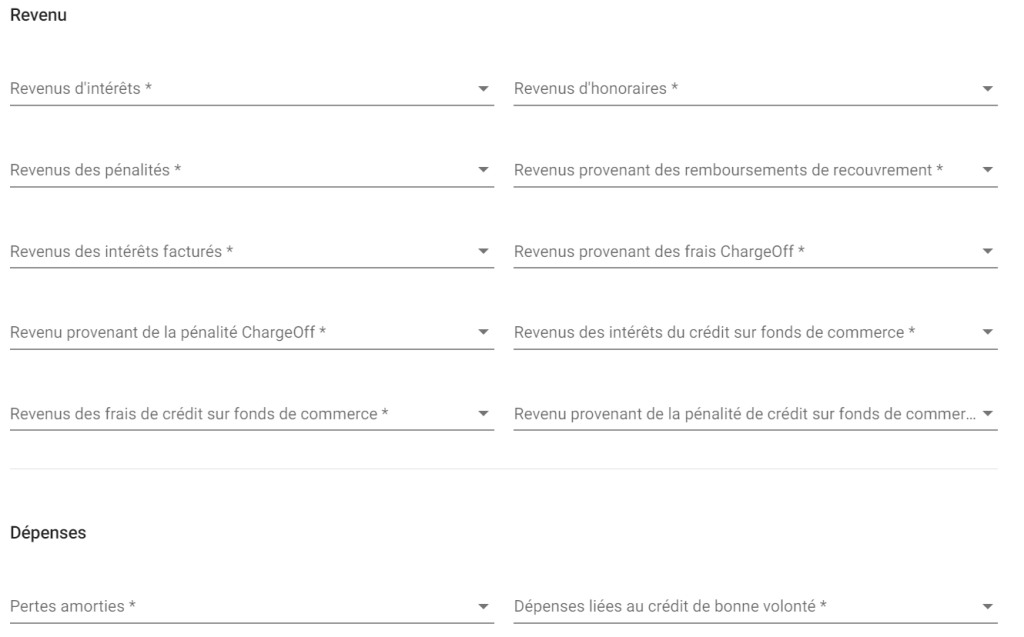Viewport: 1024px width, 637px height.
Task: Open Revenus des frais de crédit sur fonds de commerce
Action: tap(251, 414)
